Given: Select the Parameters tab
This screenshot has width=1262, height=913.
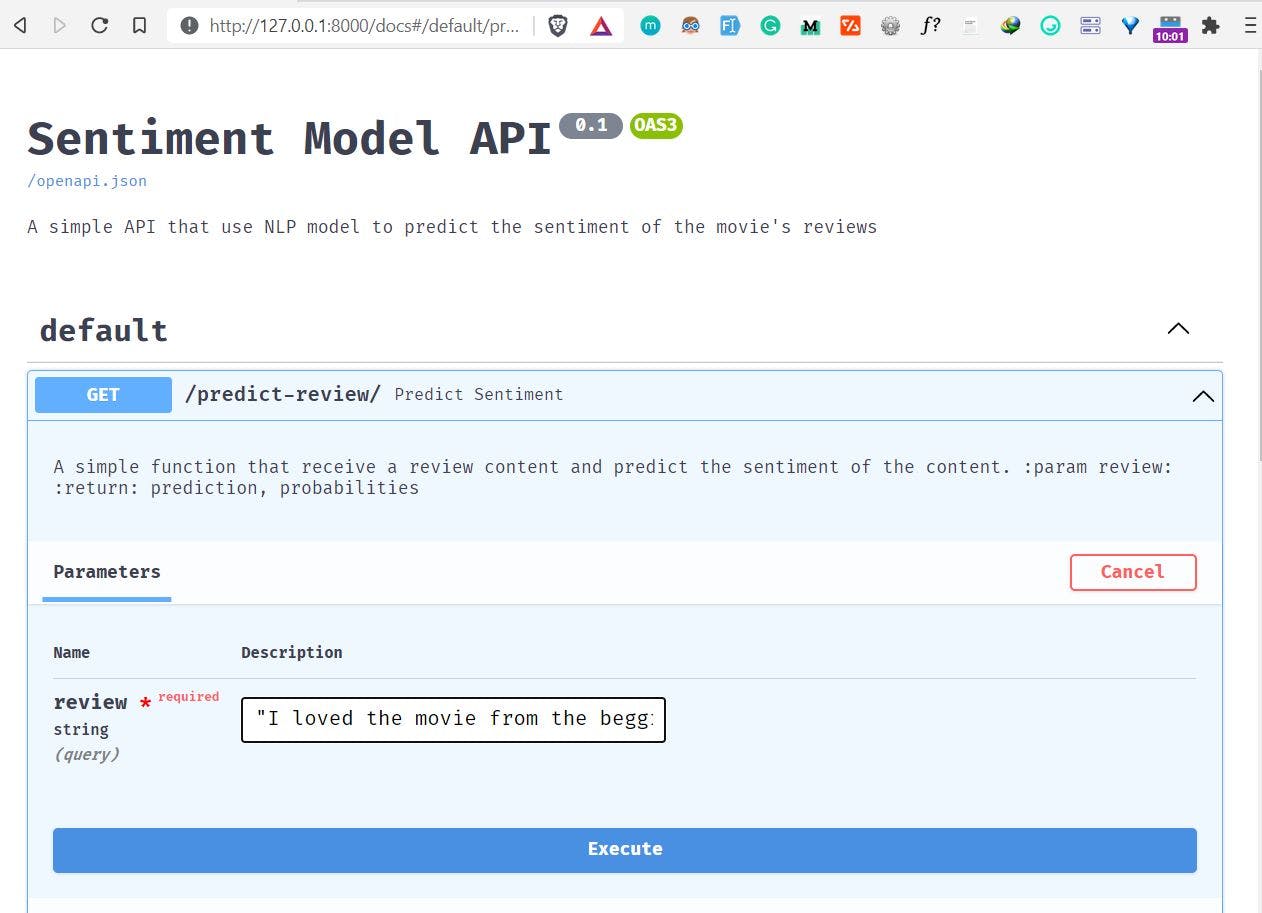Looking at the screenshot, I should coord(107,572).
